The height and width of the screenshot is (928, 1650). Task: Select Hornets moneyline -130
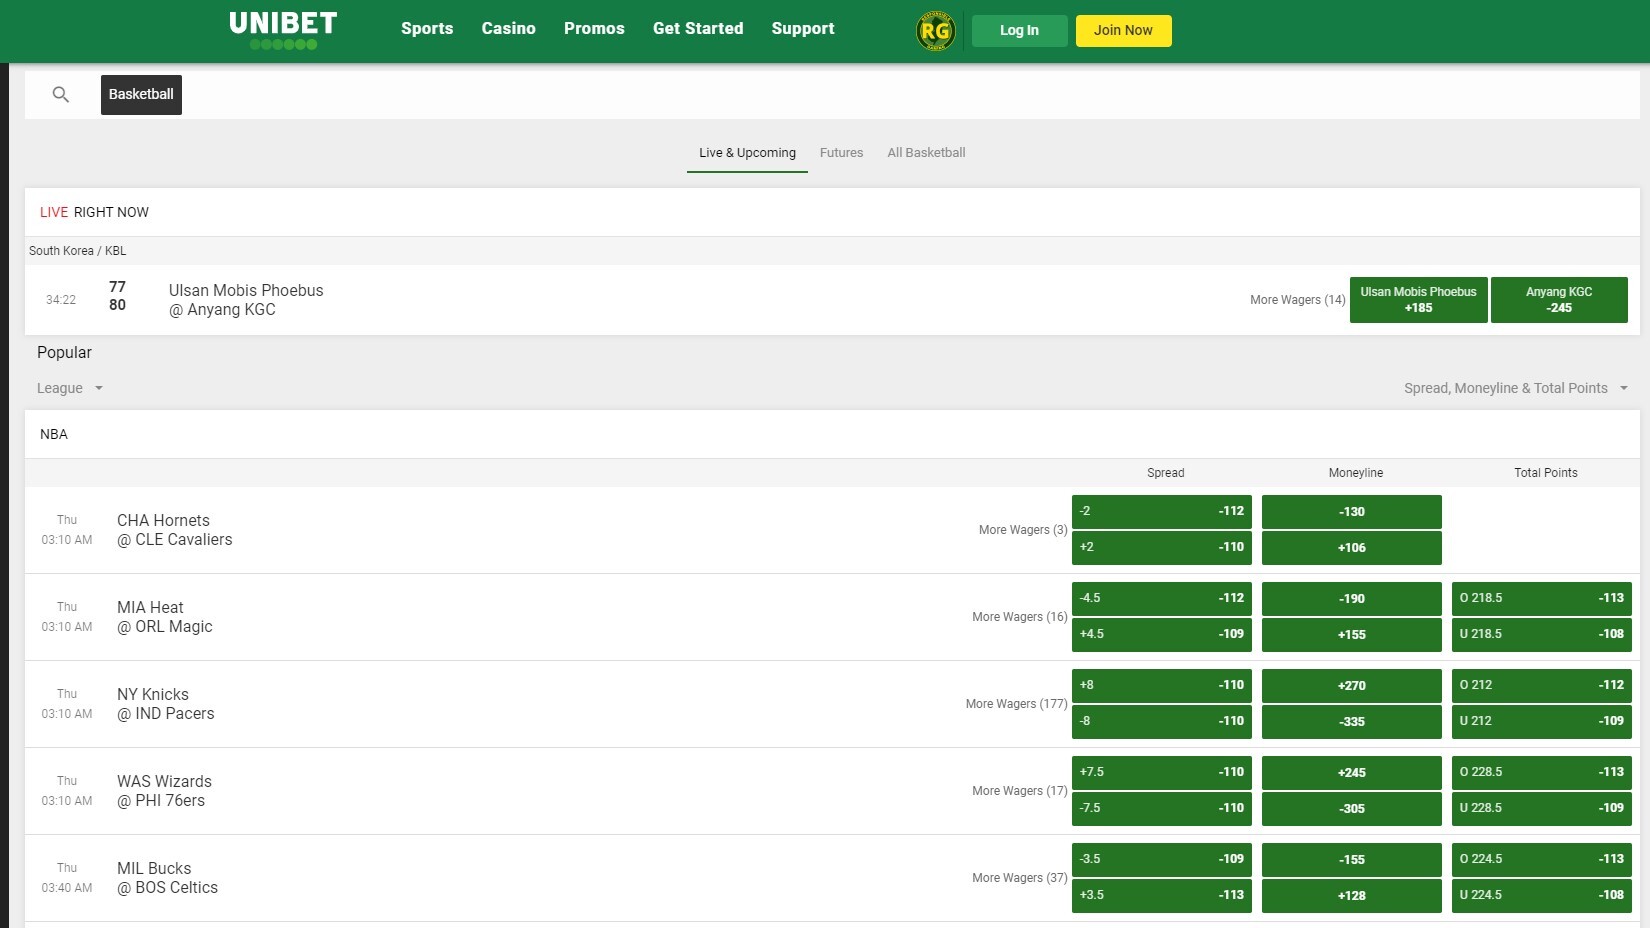pos(1352,511)
